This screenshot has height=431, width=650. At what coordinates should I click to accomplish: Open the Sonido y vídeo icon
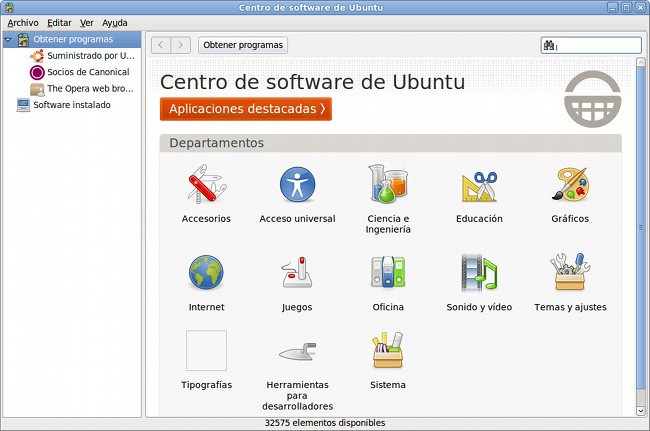point(479,272)
